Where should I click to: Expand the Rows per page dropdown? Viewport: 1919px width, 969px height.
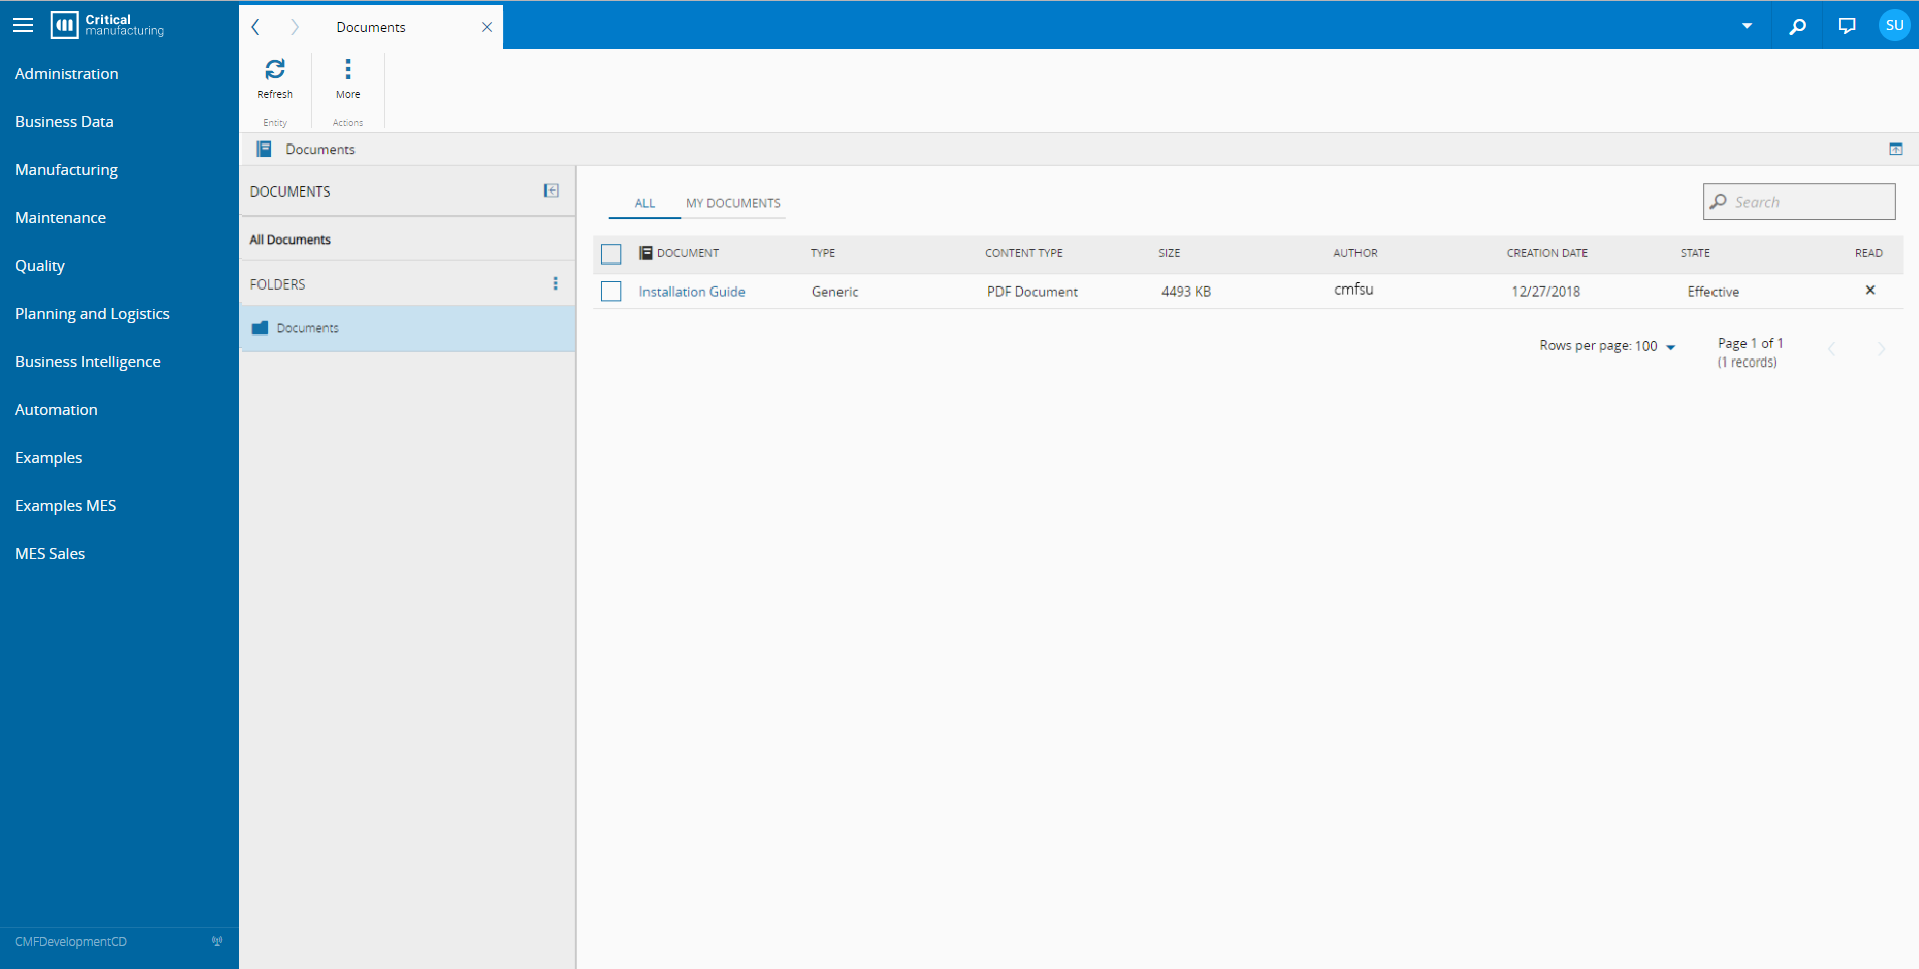(x=1670, y=347)
